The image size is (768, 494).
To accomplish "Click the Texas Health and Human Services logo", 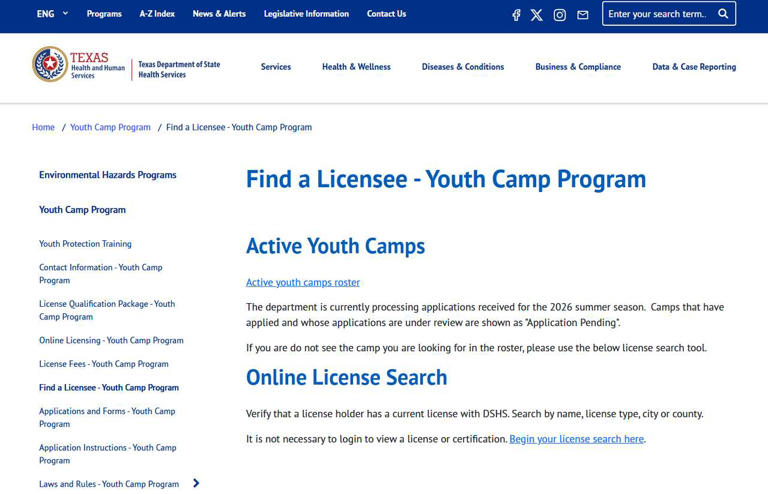I will coord(78,64).
